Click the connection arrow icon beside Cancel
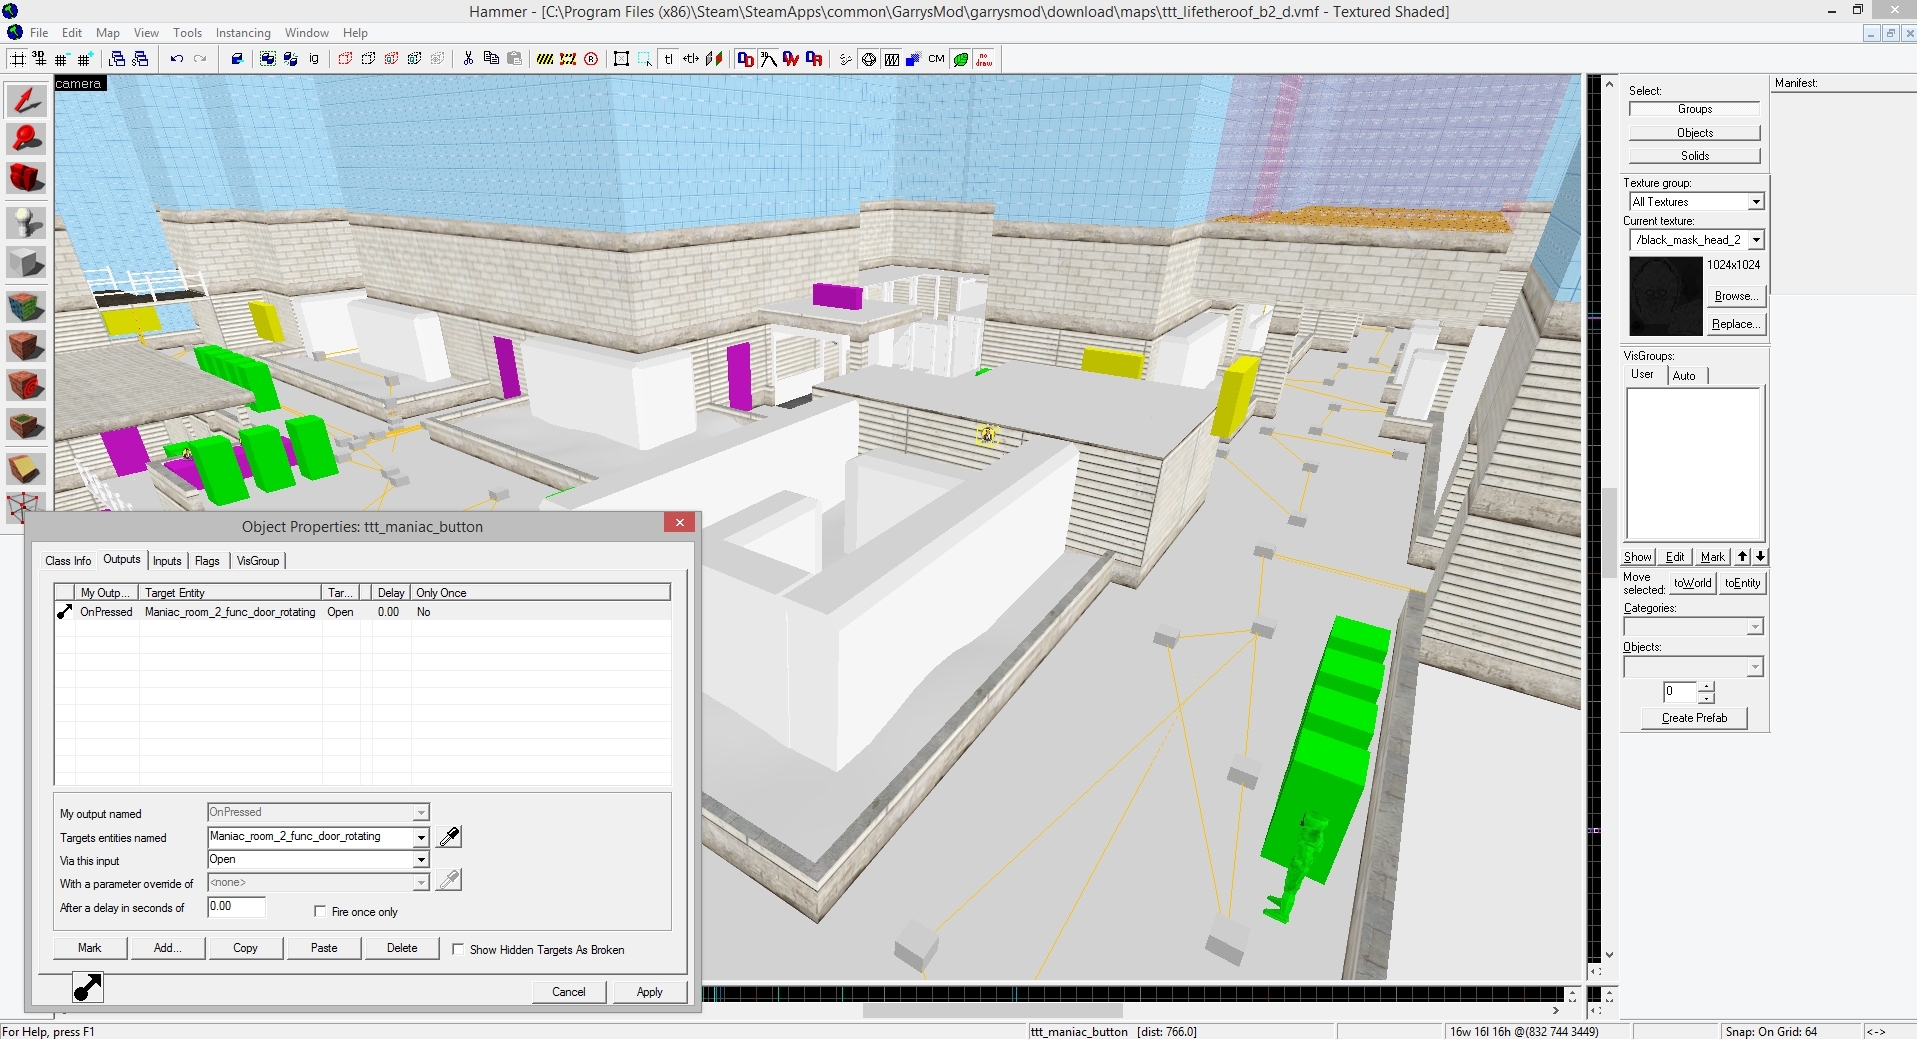The image size is (1917, 1040). tap(88, 988)
